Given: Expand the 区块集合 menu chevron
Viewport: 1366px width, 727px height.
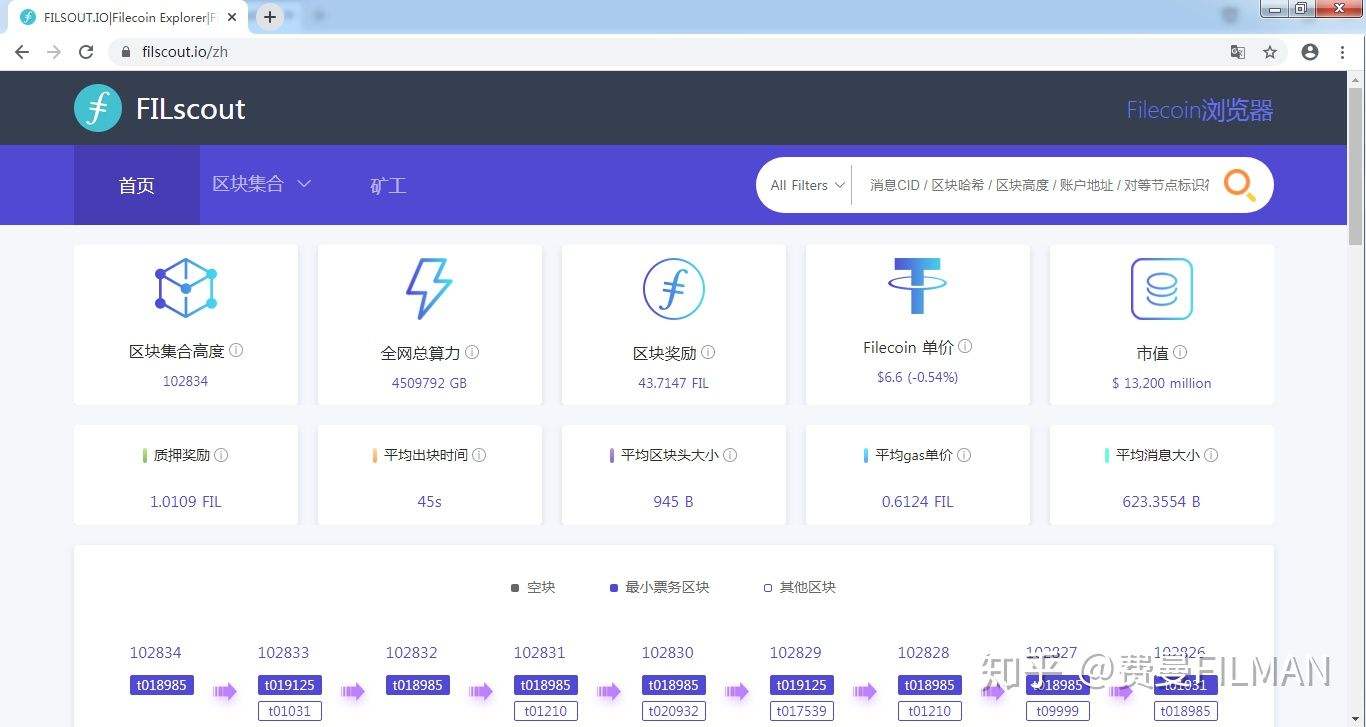Looking at the screenshot, I should click(304, 184).
